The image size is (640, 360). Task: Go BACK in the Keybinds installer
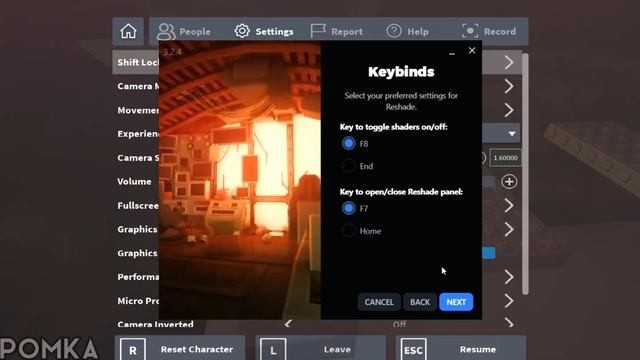(420, 302)
